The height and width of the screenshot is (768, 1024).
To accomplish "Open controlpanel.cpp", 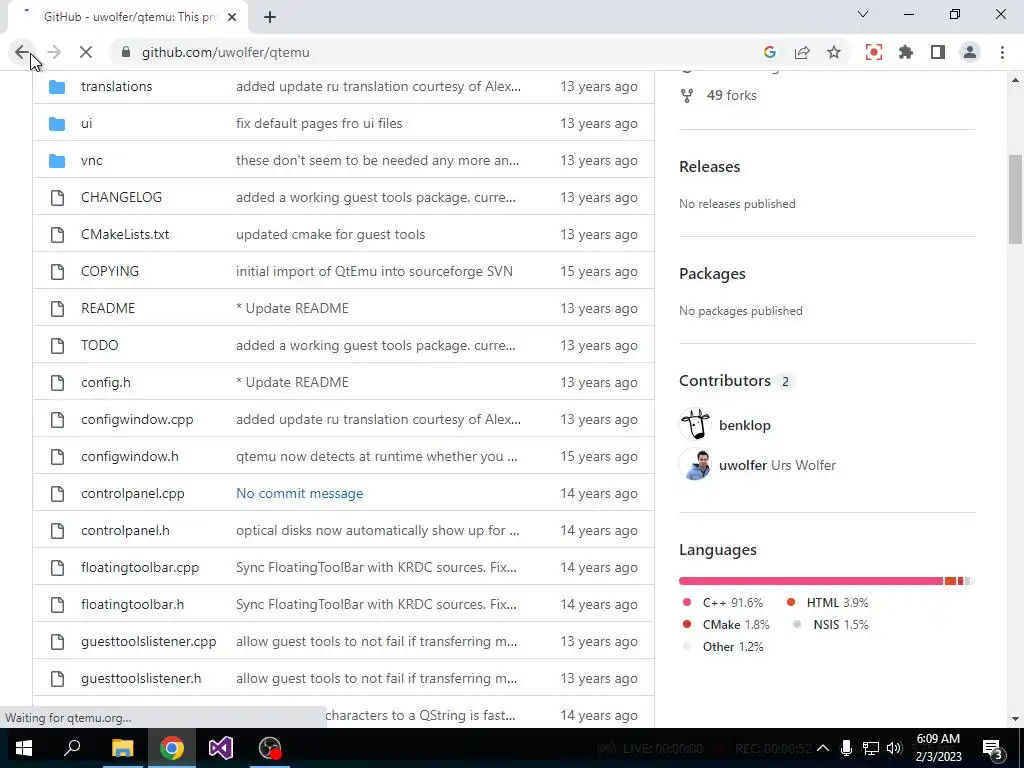I will coord(133,493).
